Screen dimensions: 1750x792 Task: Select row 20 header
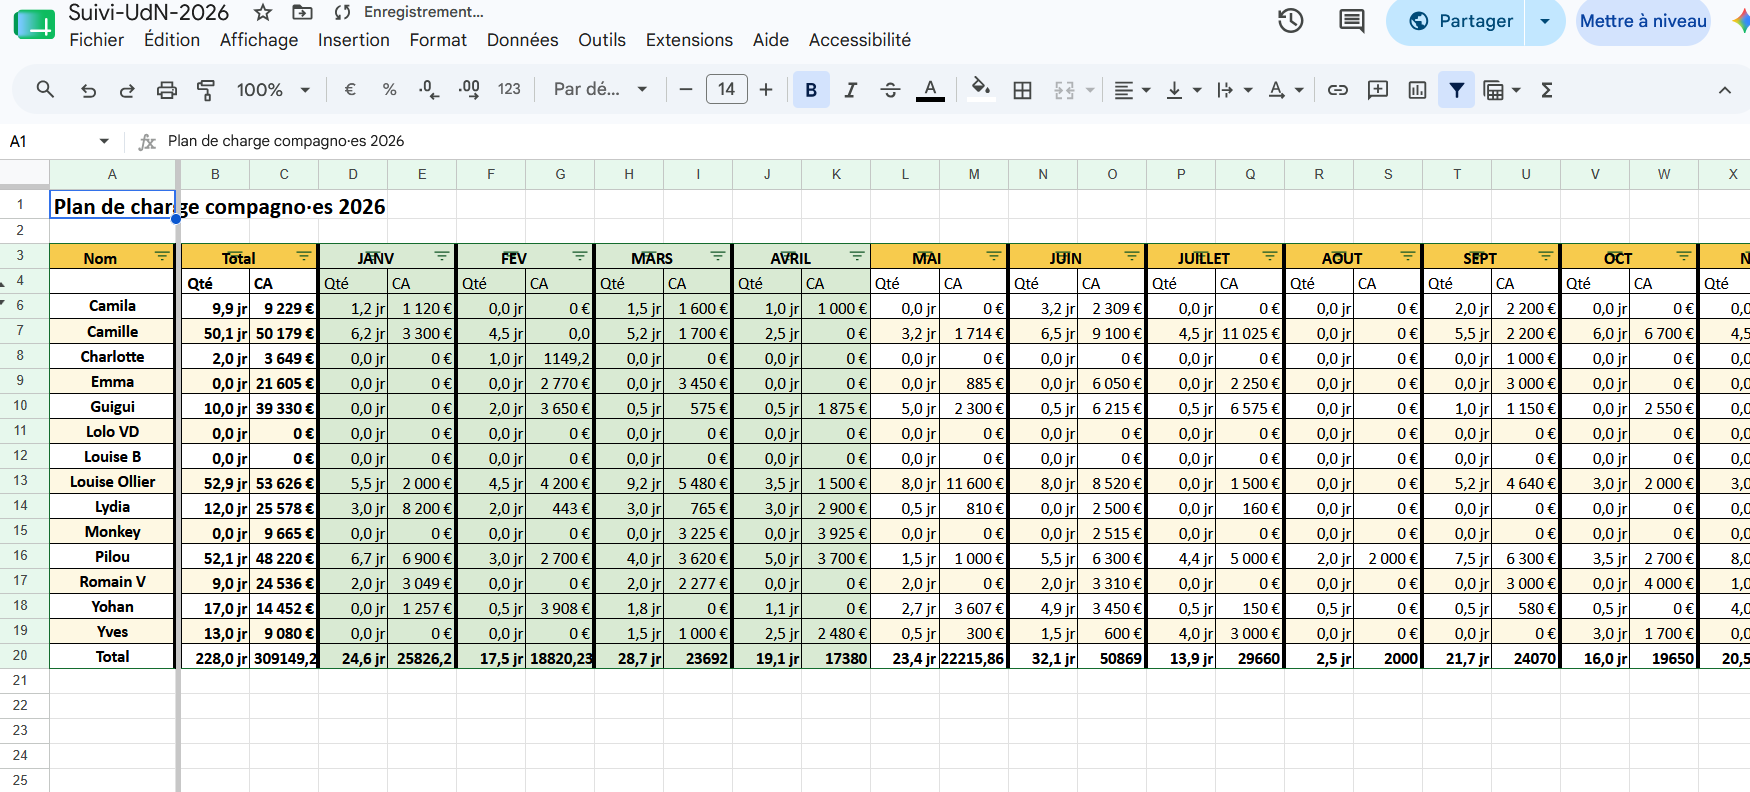click(20, 655)
